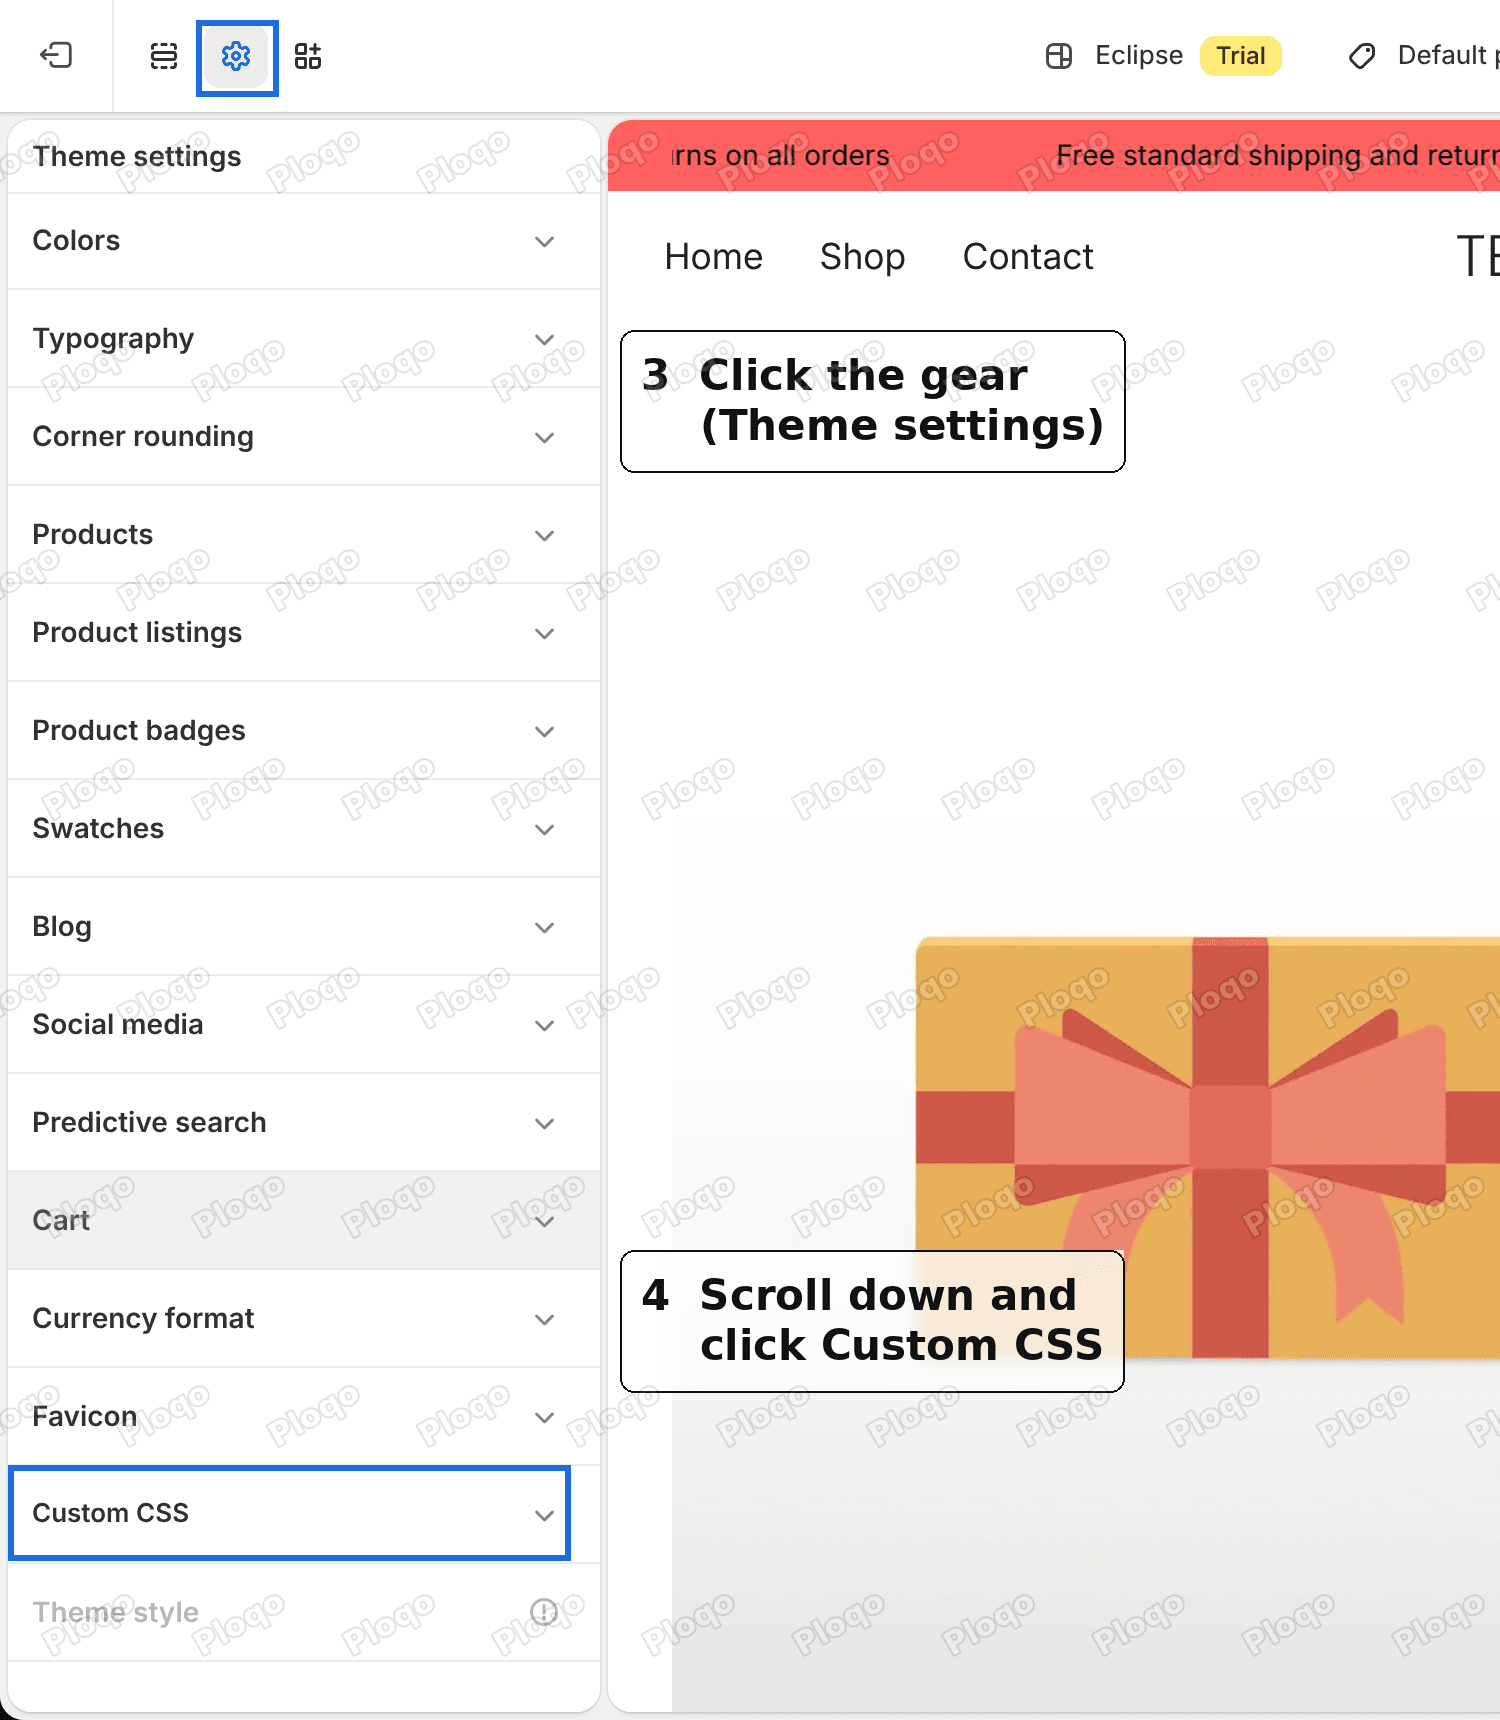Viewport: 1500px width, 1720px height.
Task: Open the Favicon settings label
Action: 85,1416
